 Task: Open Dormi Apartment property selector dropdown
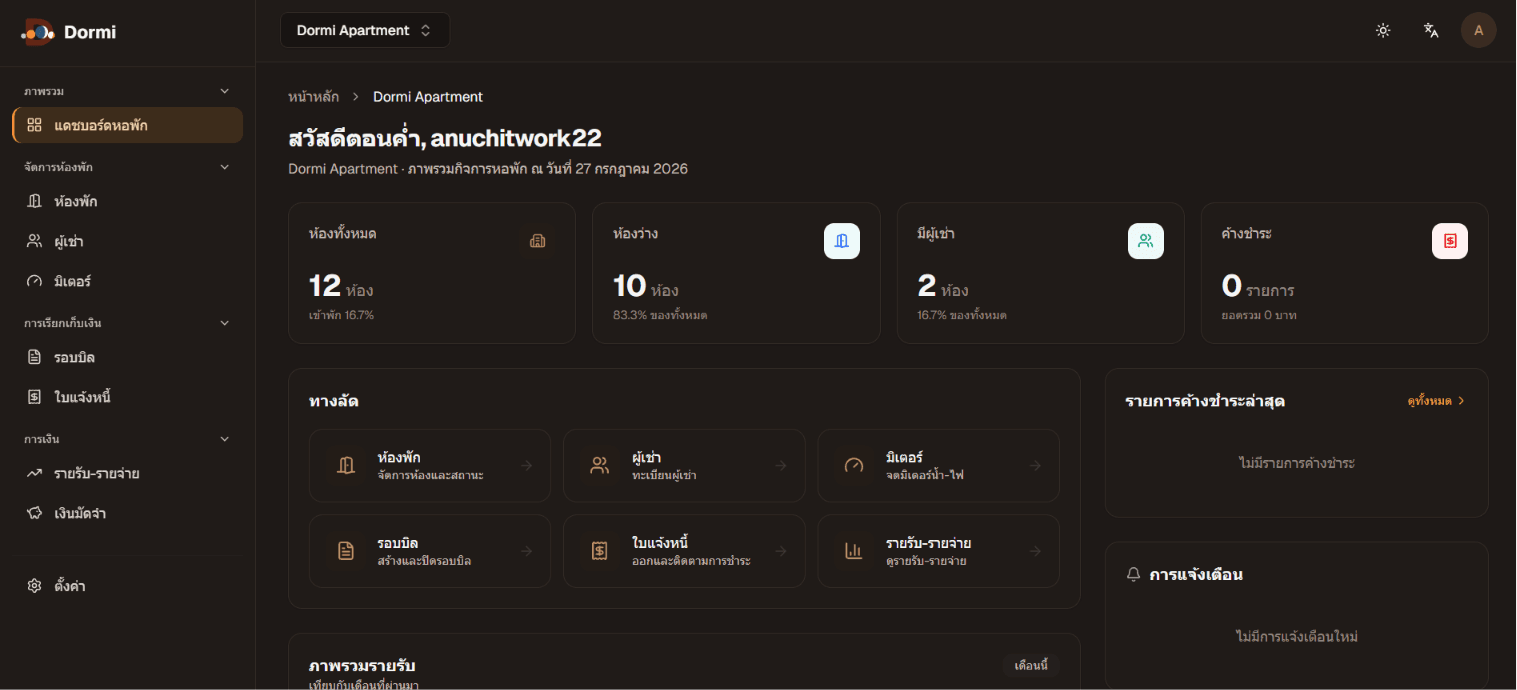pyautogui.click(x=365, y=30)
